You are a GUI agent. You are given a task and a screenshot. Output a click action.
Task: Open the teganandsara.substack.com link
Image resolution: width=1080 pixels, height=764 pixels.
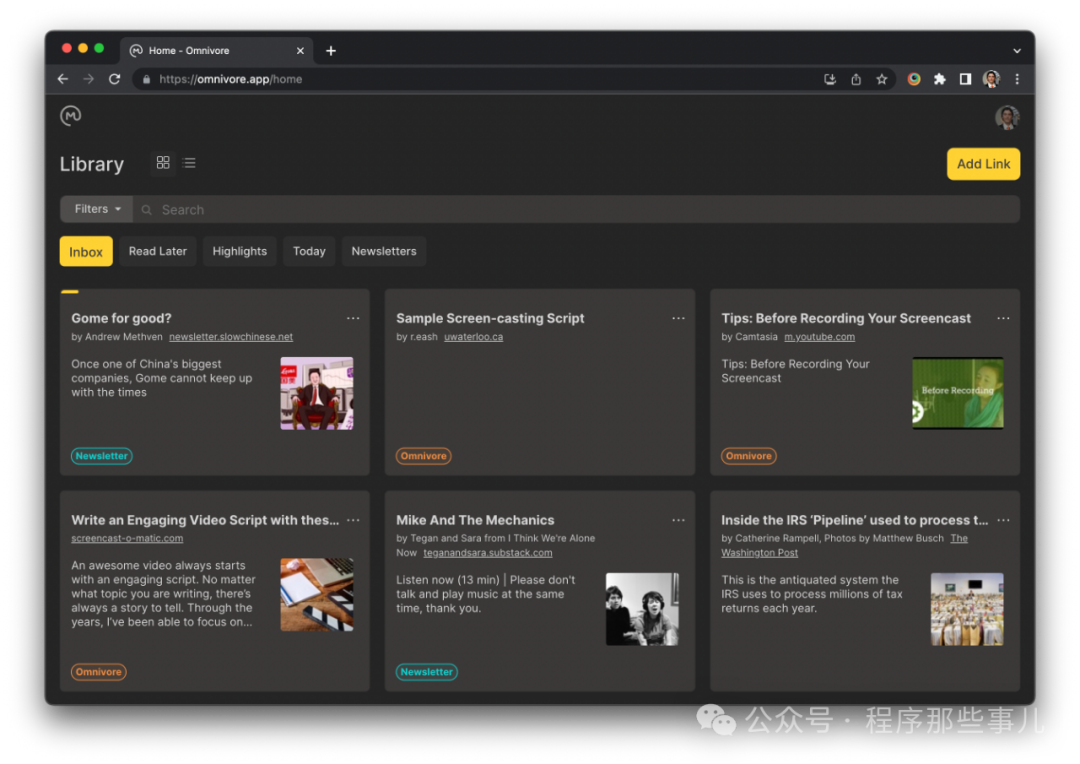tap(488, 553)
